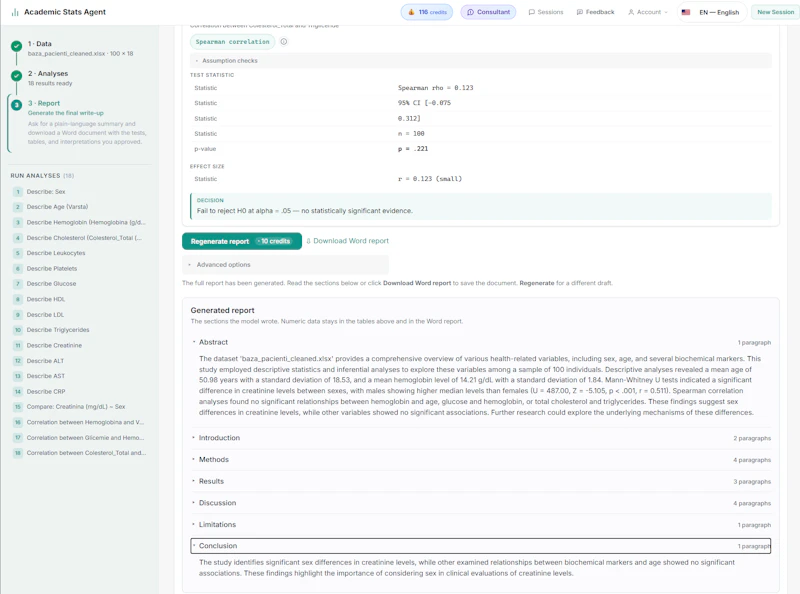Select run analysis Describe Leukocytes
Image resolution: width=800 pixels, height=594 pixels.
click(x=80, y=253)
